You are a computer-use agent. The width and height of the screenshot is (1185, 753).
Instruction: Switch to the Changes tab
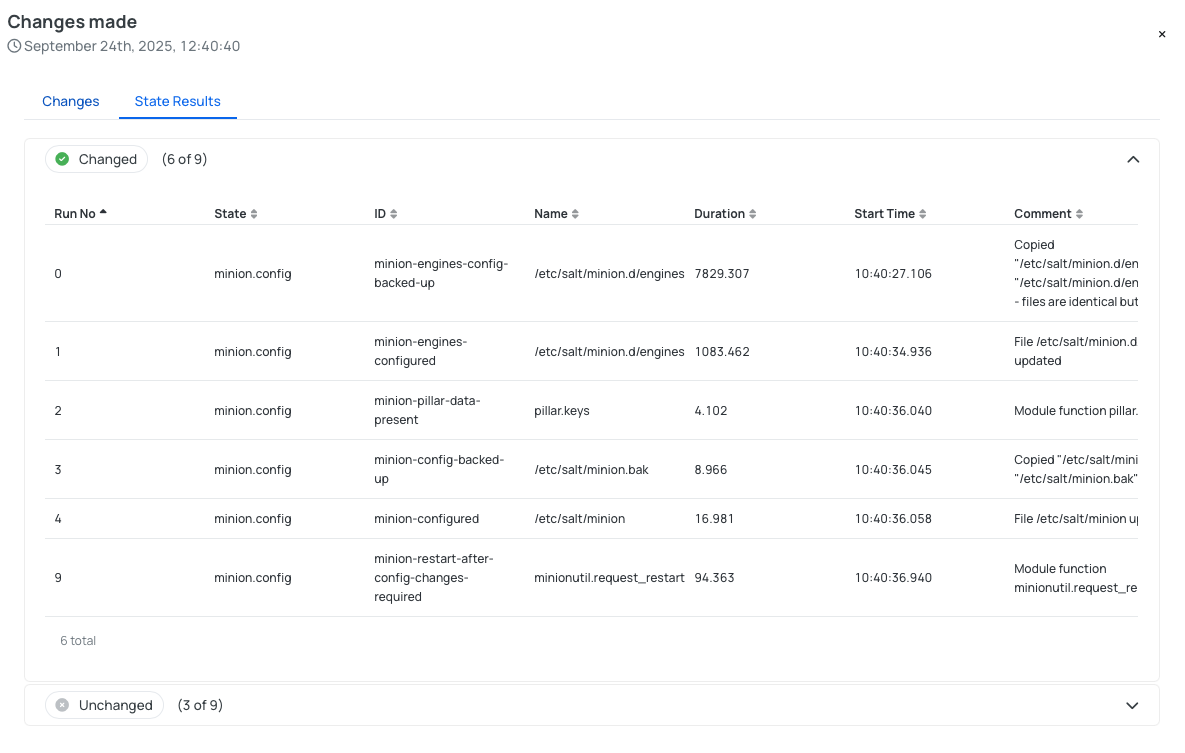(x=71, y=101)
